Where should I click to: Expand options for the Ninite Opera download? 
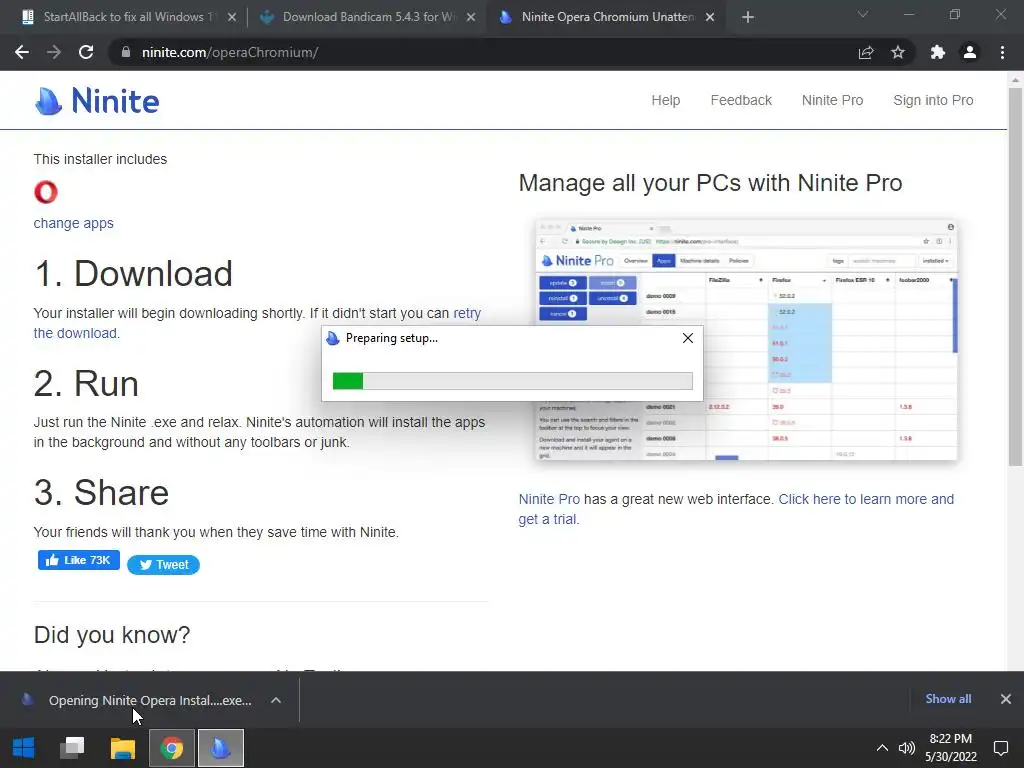276,700
